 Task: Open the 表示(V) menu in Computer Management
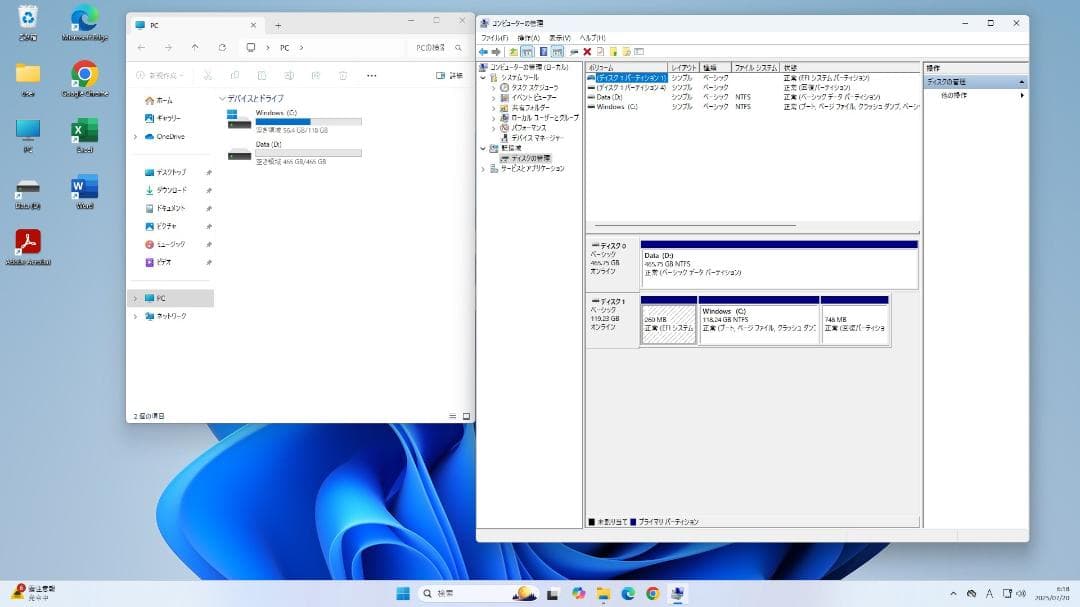click(559, 40)
